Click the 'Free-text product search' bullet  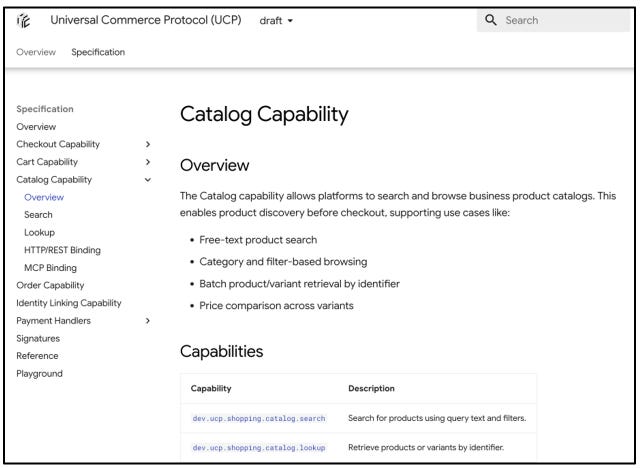(258, 240)
